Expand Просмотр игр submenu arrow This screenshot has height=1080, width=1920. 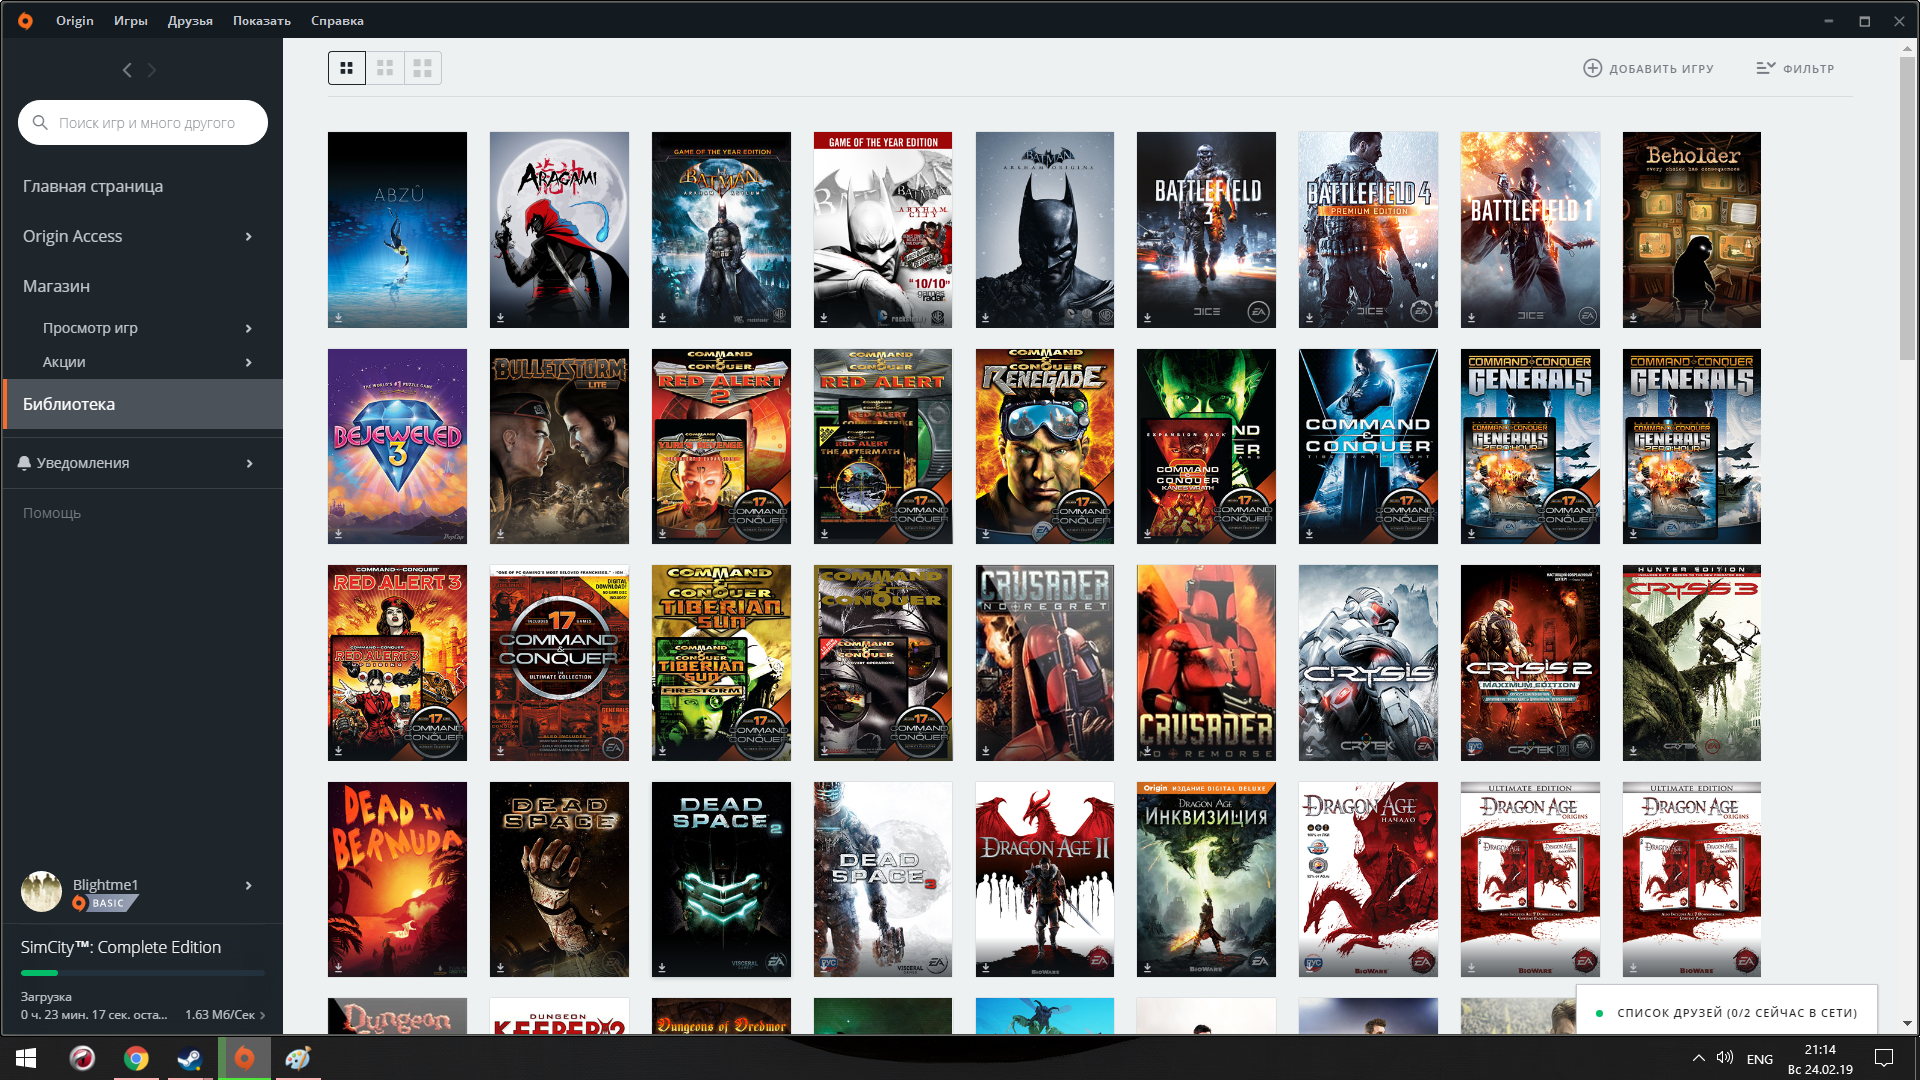249,329
